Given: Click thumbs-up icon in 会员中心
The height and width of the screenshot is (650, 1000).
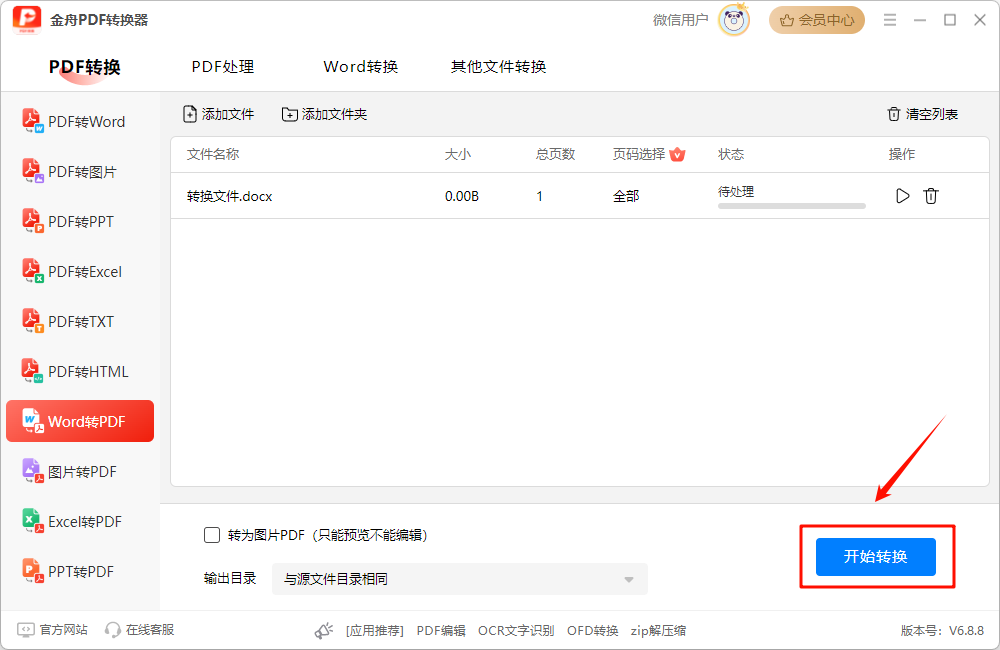Looking at the screenshot, I should [787, 20].
